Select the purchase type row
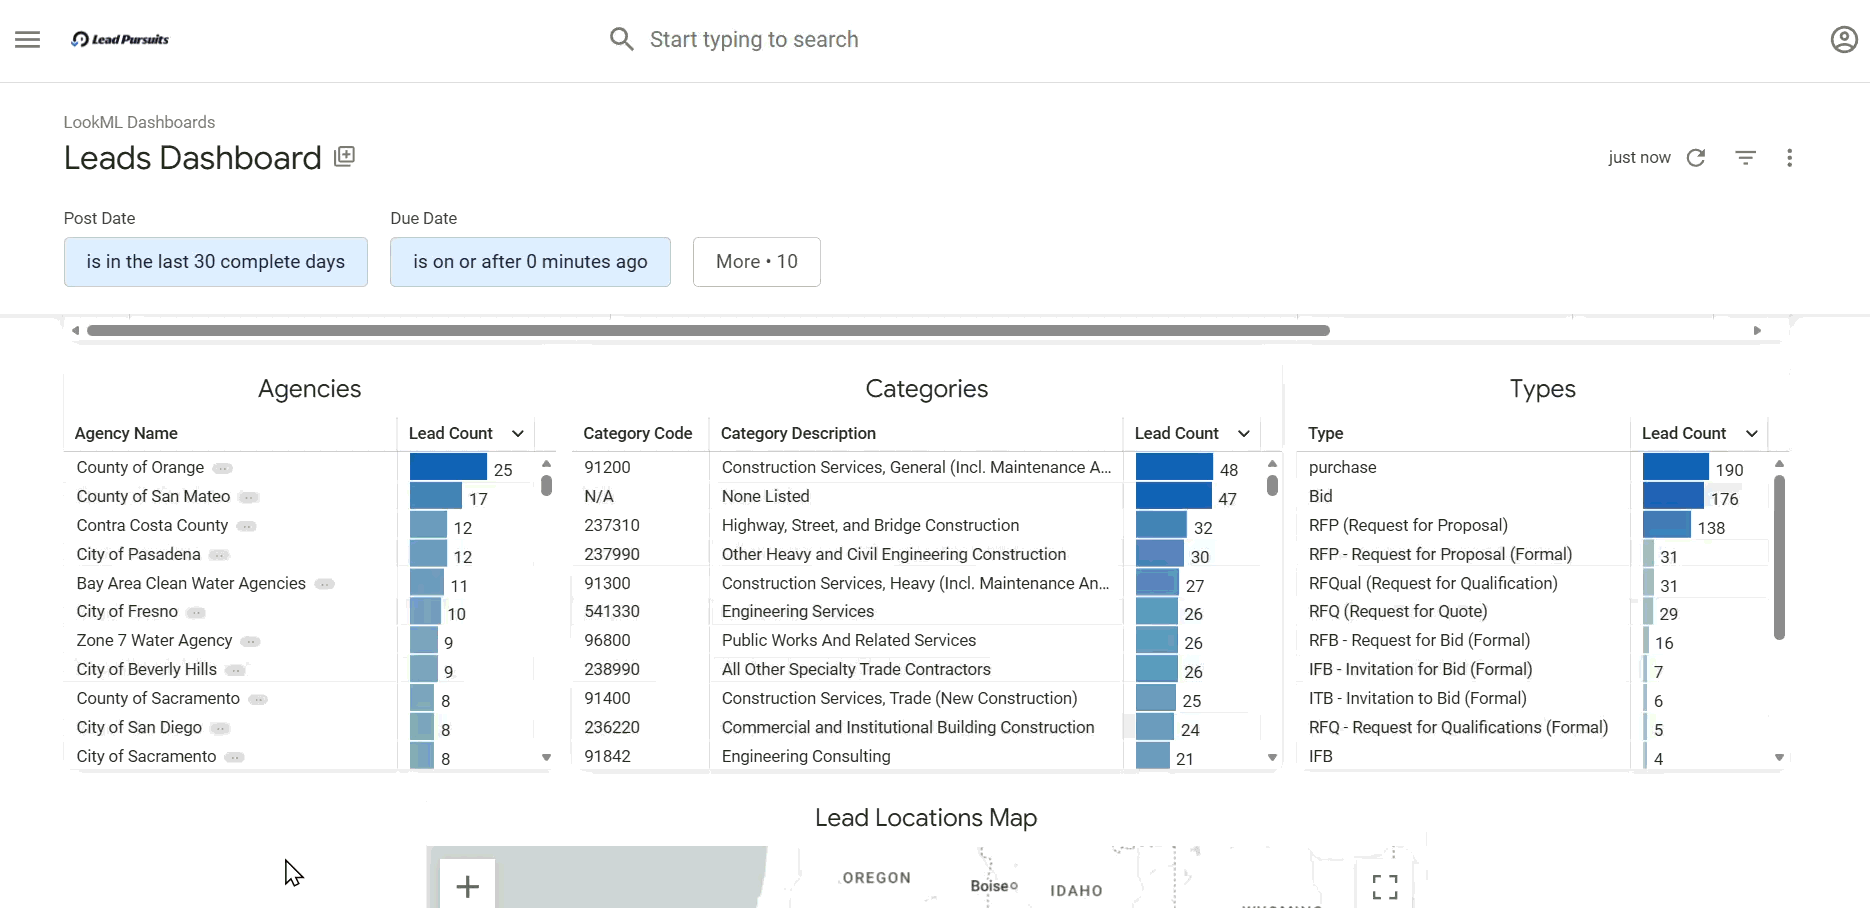 (1342, 467)
